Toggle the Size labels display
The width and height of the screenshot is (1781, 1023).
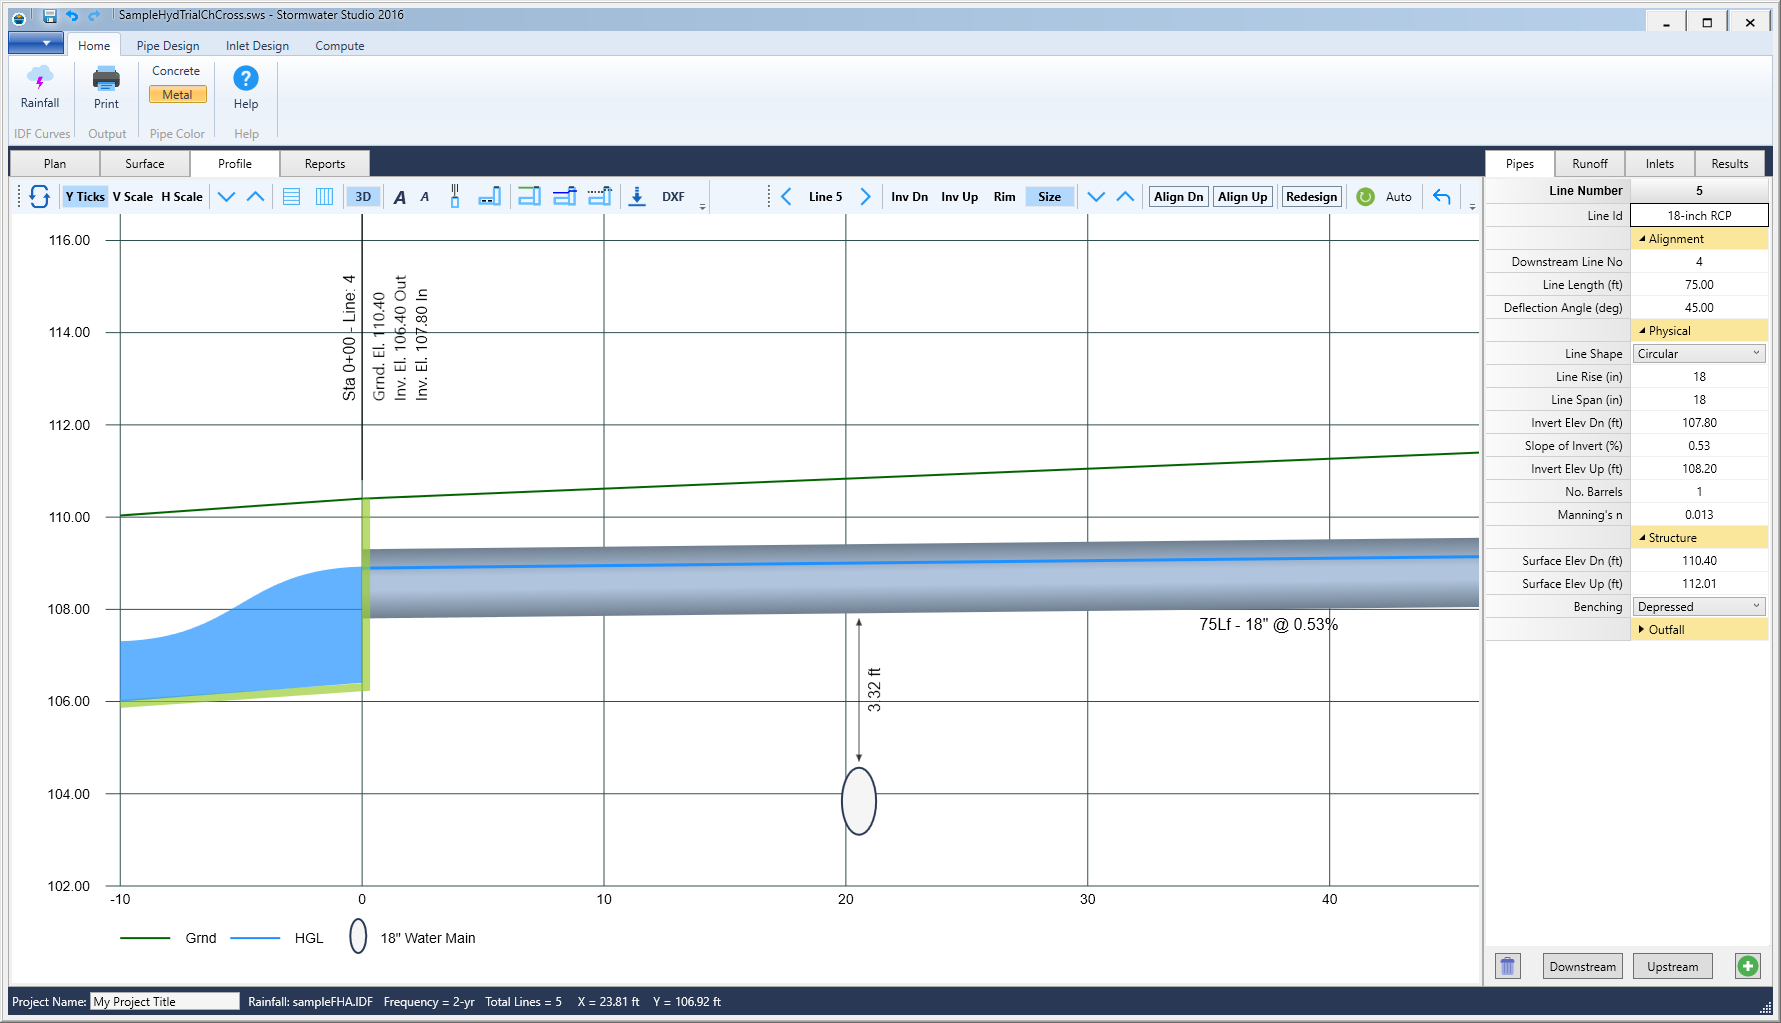[x=1048, y=196]
